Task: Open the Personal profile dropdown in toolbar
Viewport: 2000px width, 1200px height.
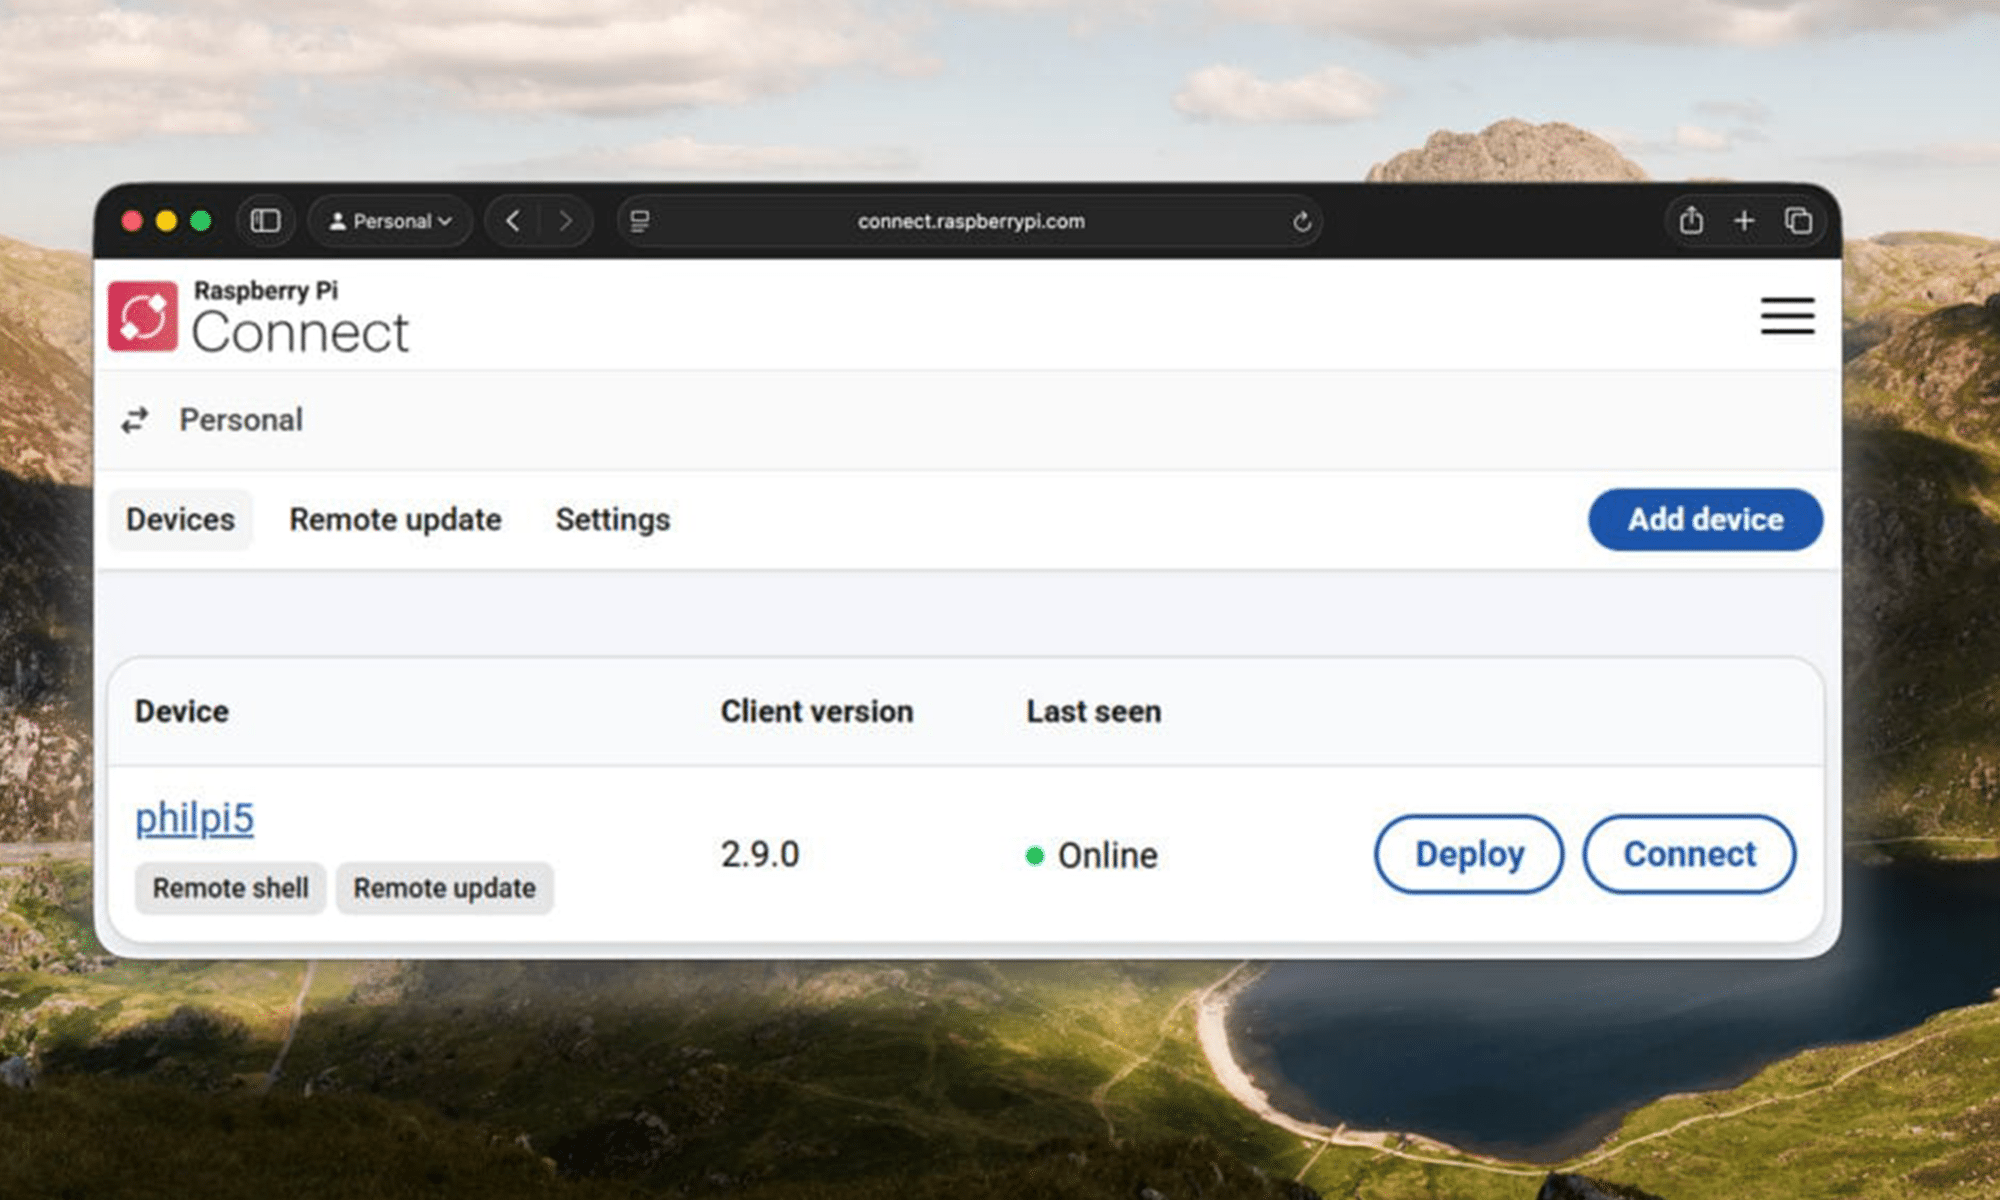Action: (391, 221)
